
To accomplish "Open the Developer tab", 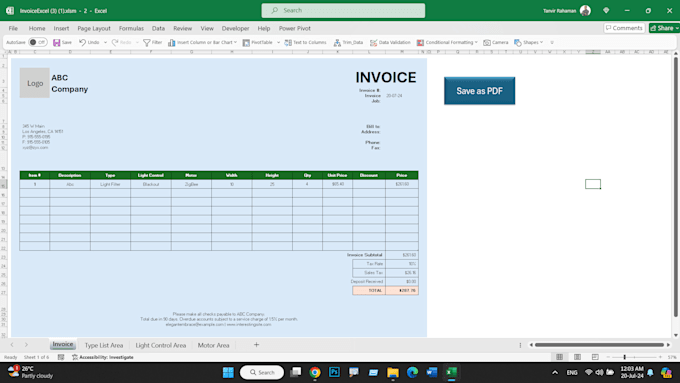I will 235,28.
